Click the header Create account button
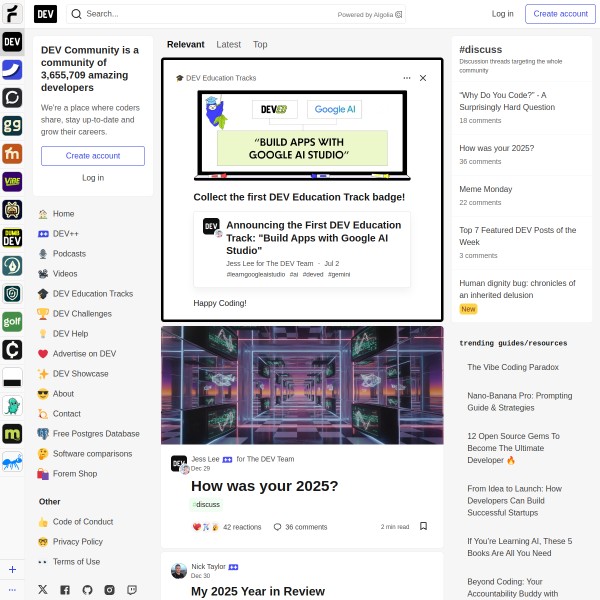 [x=560, y=14]
